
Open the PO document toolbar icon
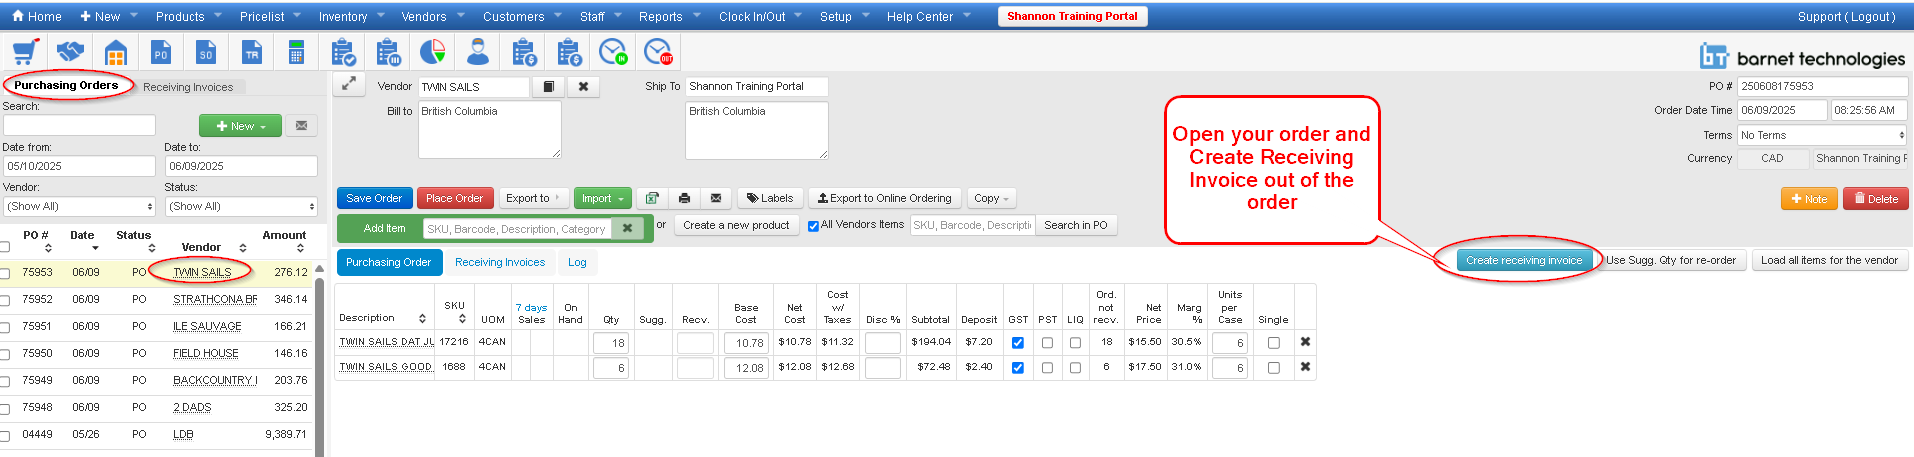point(160,52)
